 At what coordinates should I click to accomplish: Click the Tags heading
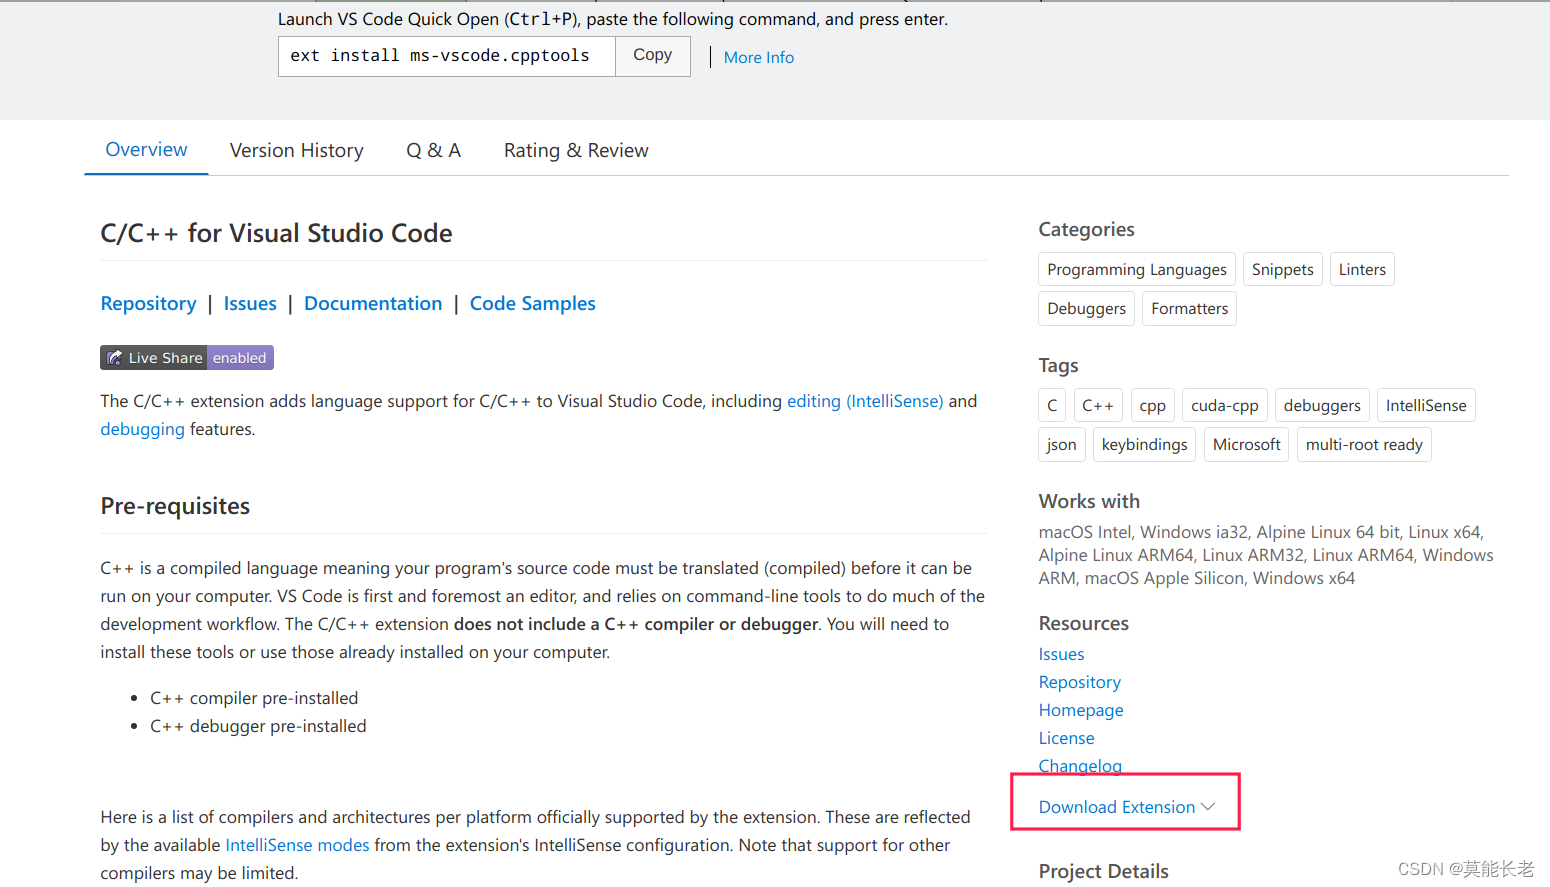(1058, 365)
